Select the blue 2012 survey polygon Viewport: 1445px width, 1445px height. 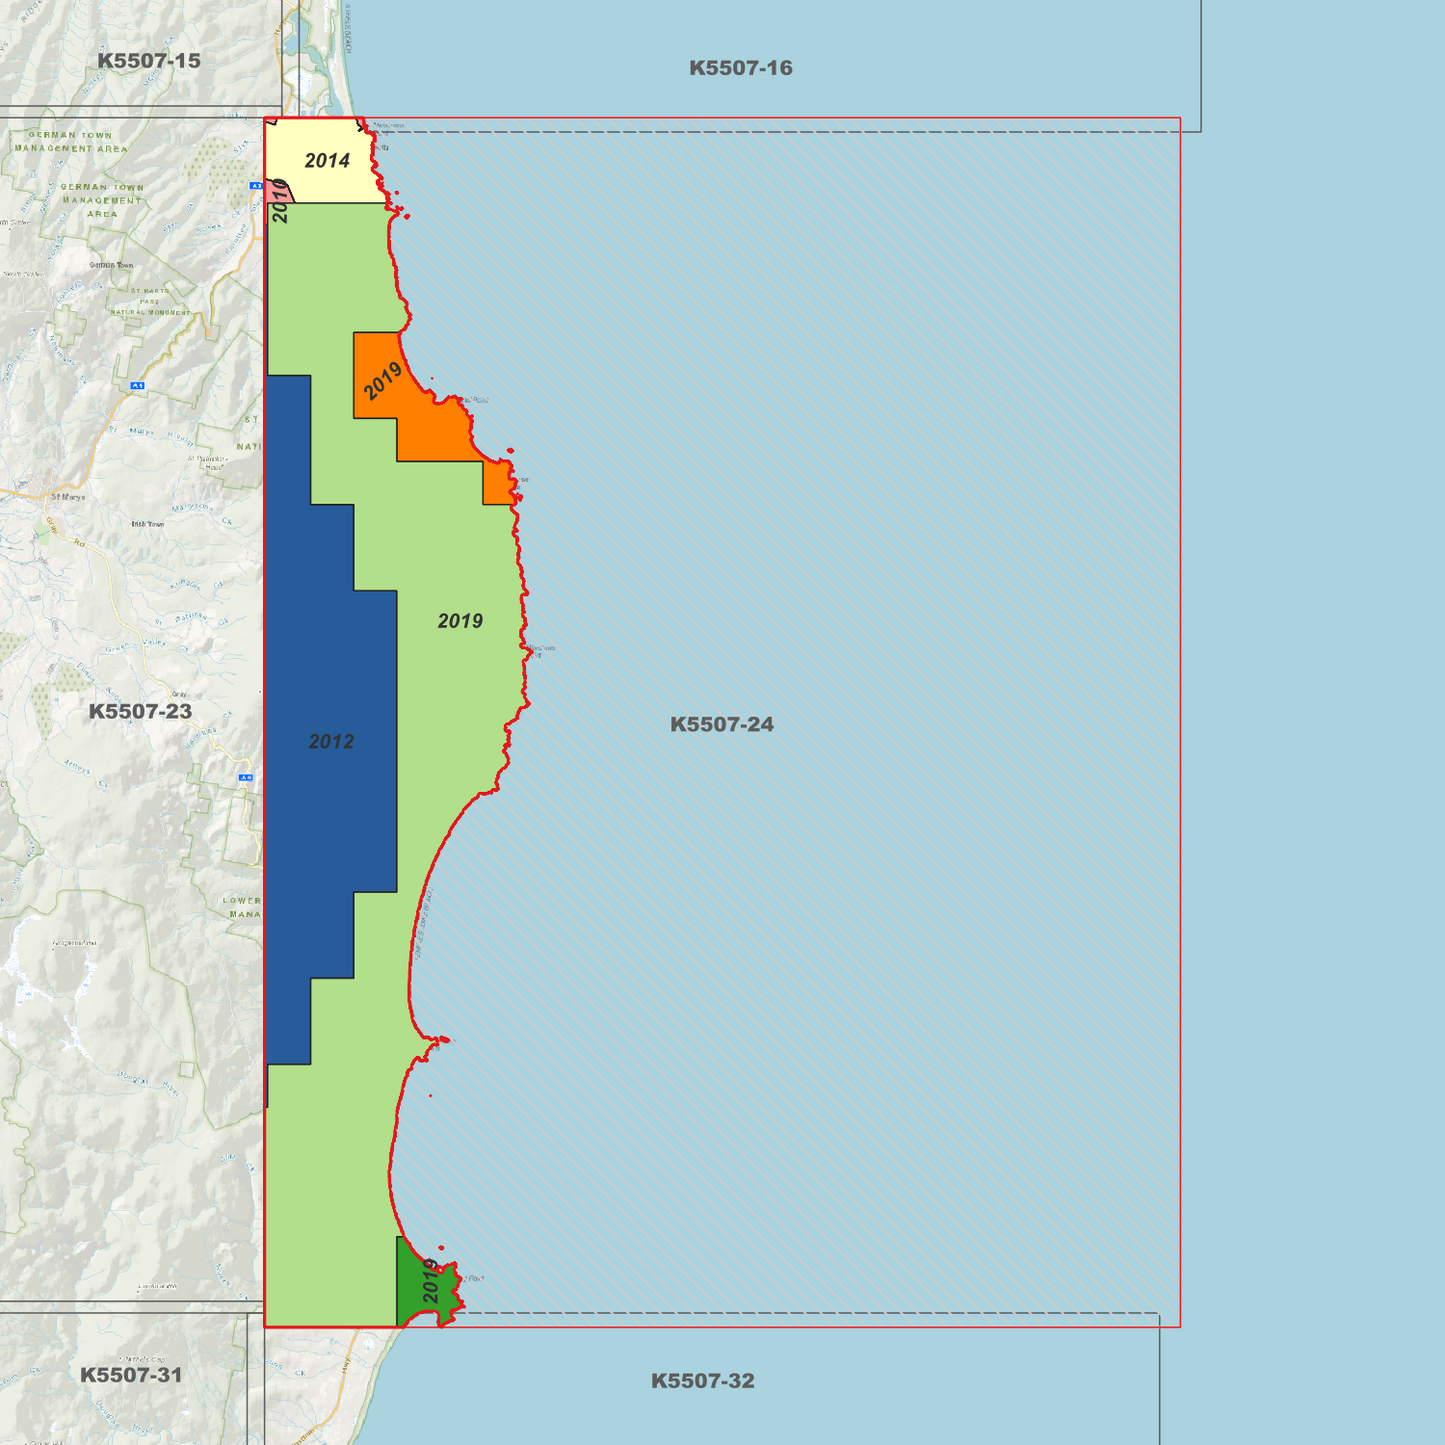tap(330, 740)
